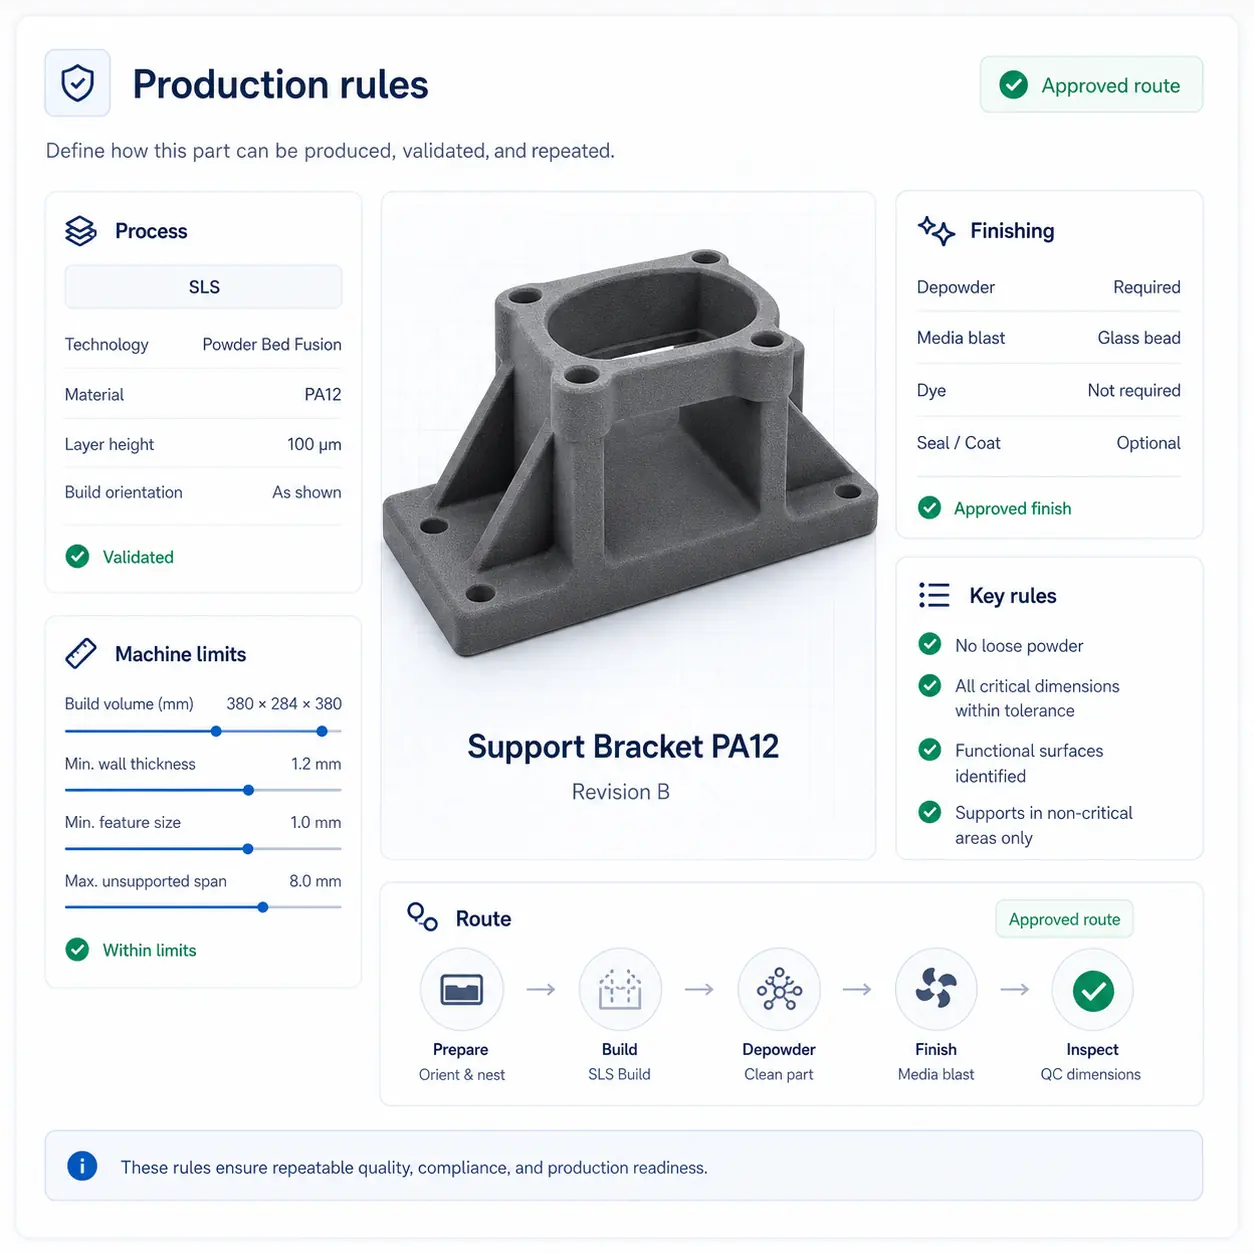This screenshot has height=1254, width=1254.
Task: Click the Support Bracket PA12 title
Action: [622, 746]
